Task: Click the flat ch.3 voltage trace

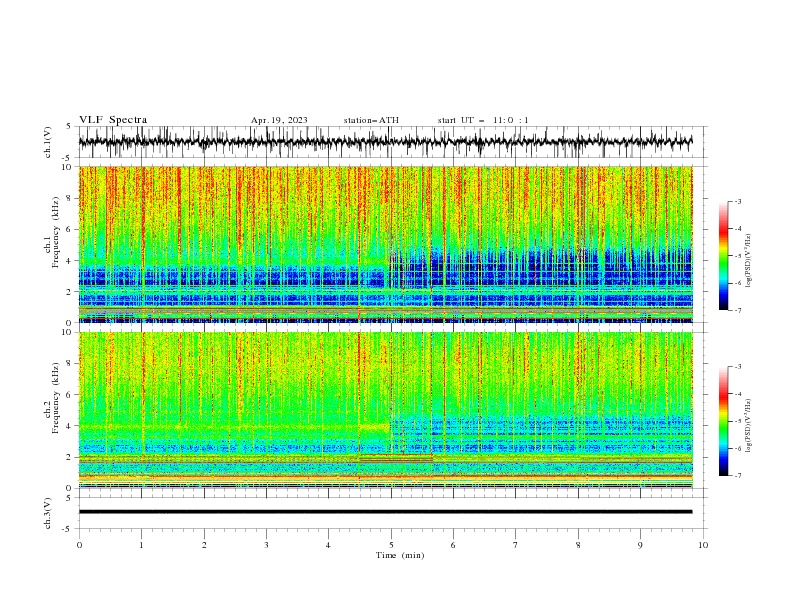Action: [x=385, y=512]
